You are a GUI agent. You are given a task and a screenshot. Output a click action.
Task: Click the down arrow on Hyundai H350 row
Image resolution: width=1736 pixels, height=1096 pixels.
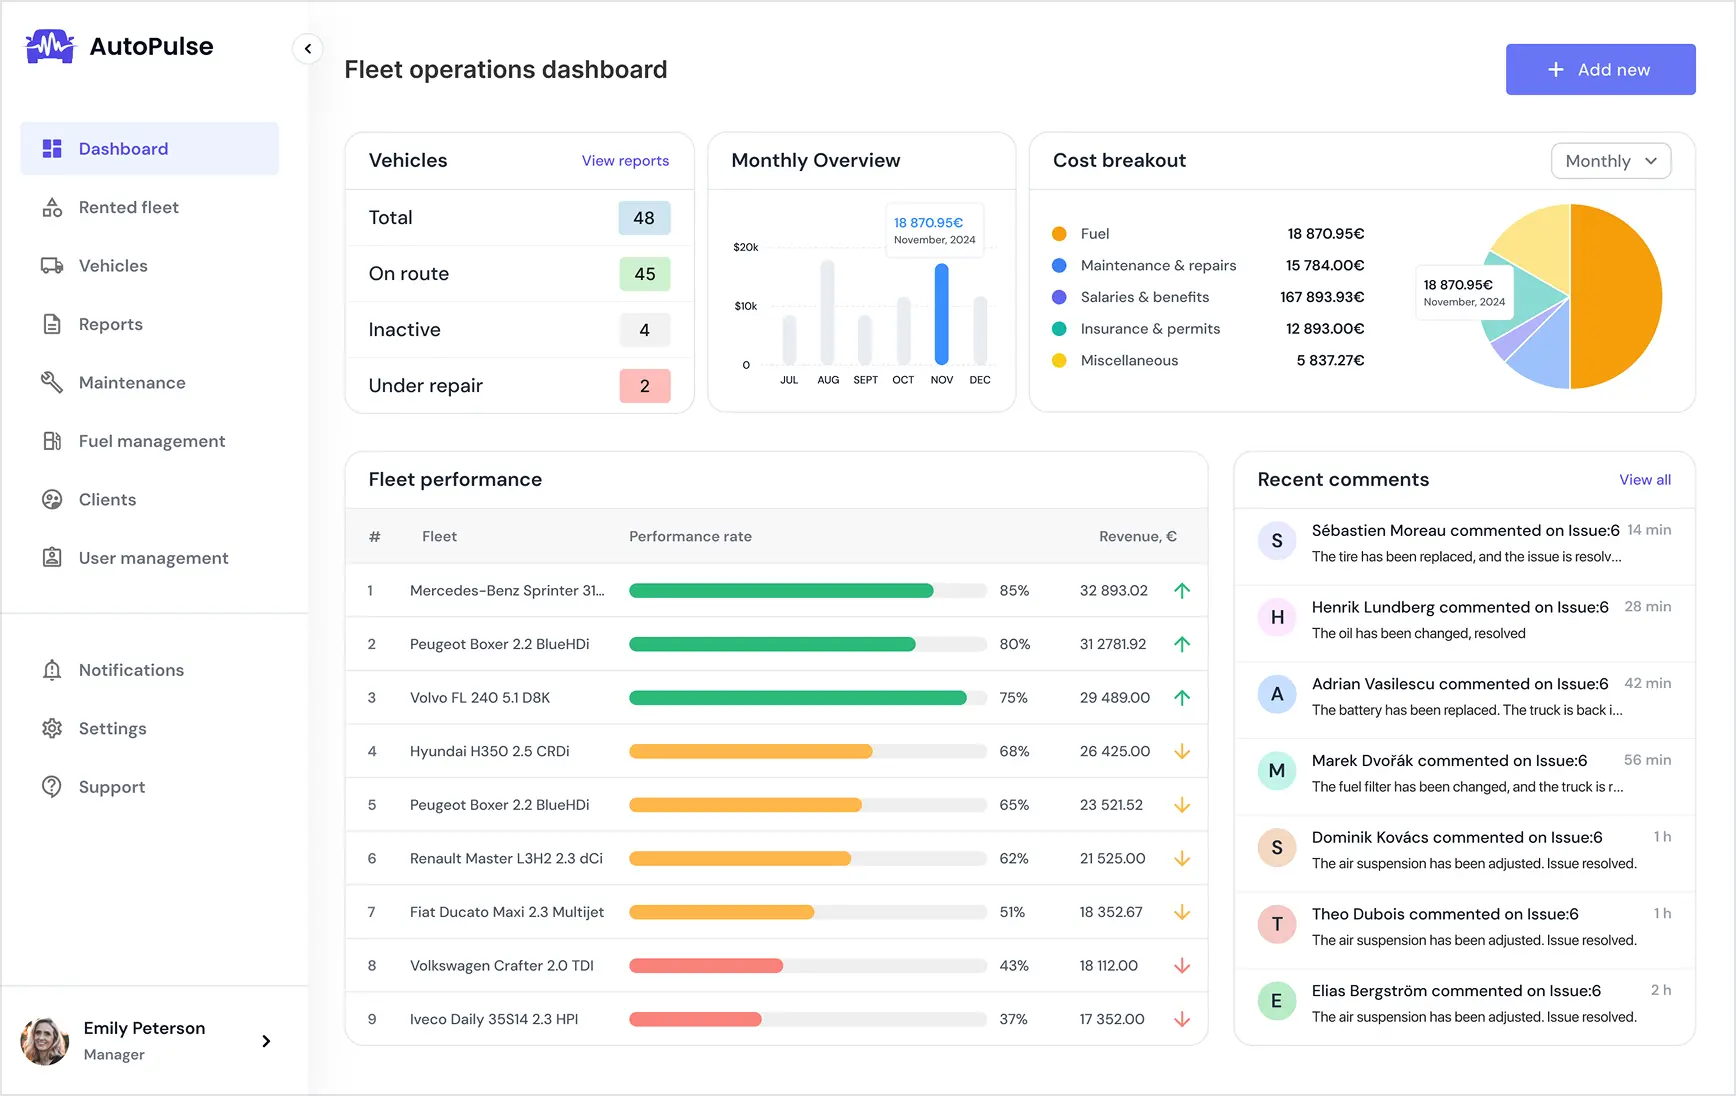[x=1182, y=751]
